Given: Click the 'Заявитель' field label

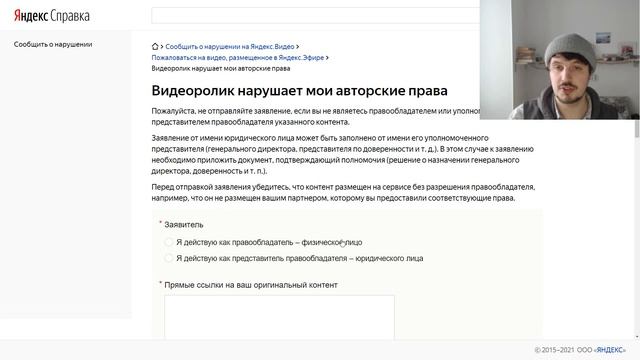Looking at the screenshot, I should (184, 224).
